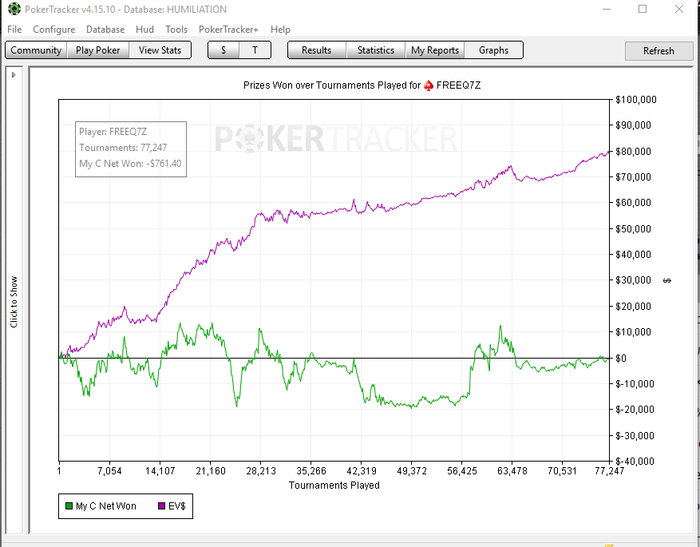Click the red spade icon beside FREEQ7Z
700x547 pixels.
(x=429, y=85)
